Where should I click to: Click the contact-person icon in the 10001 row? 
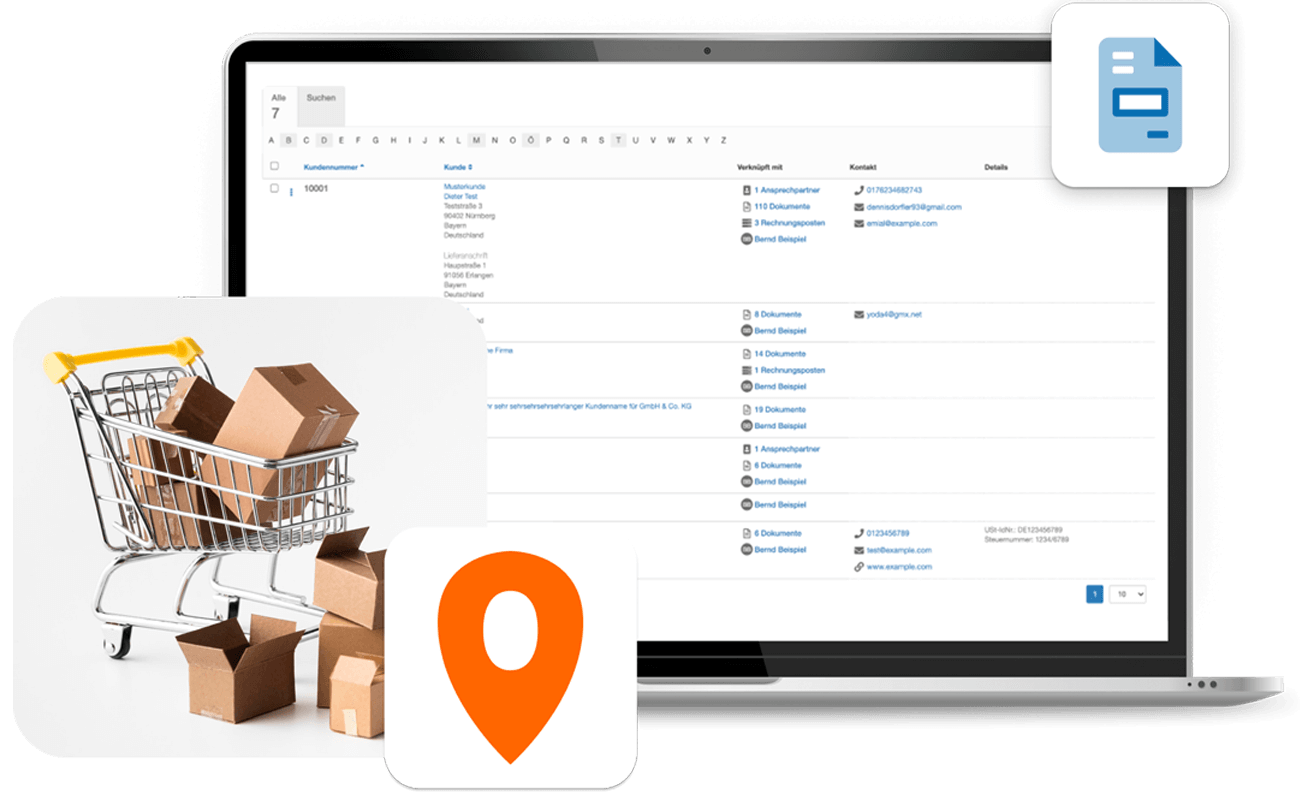[746, 190]
